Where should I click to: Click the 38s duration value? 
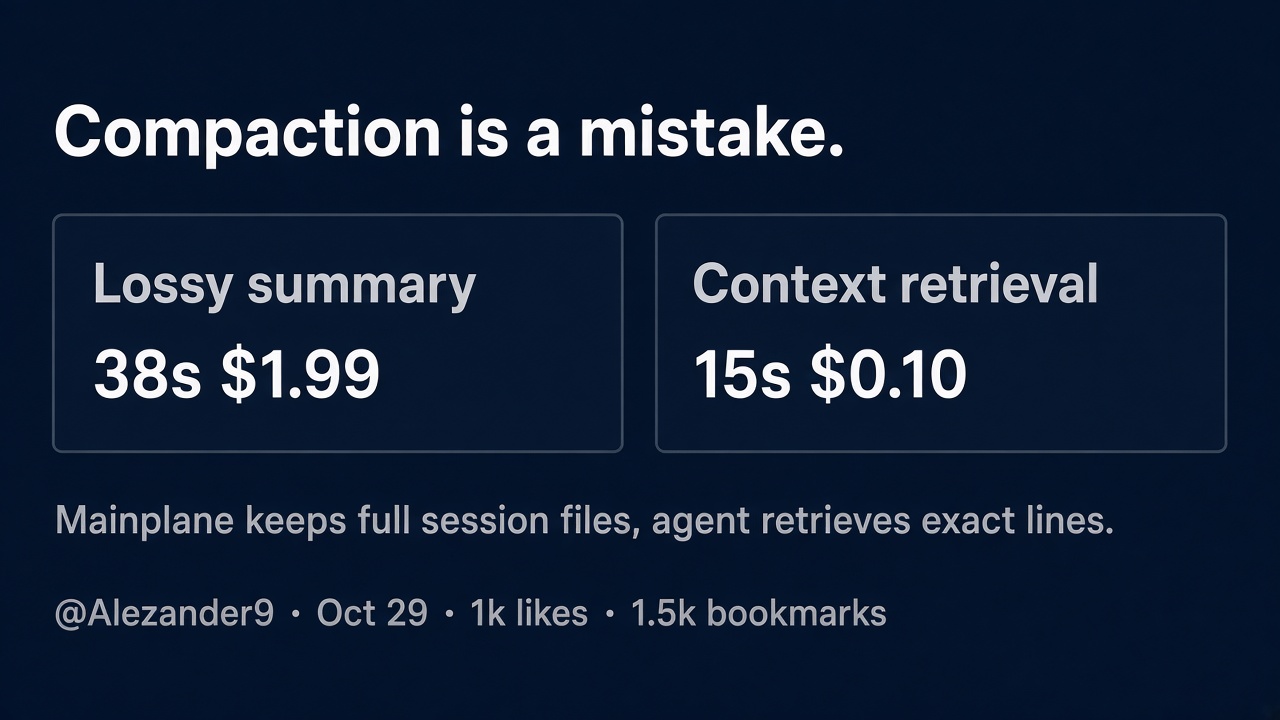tap(147, 375)
